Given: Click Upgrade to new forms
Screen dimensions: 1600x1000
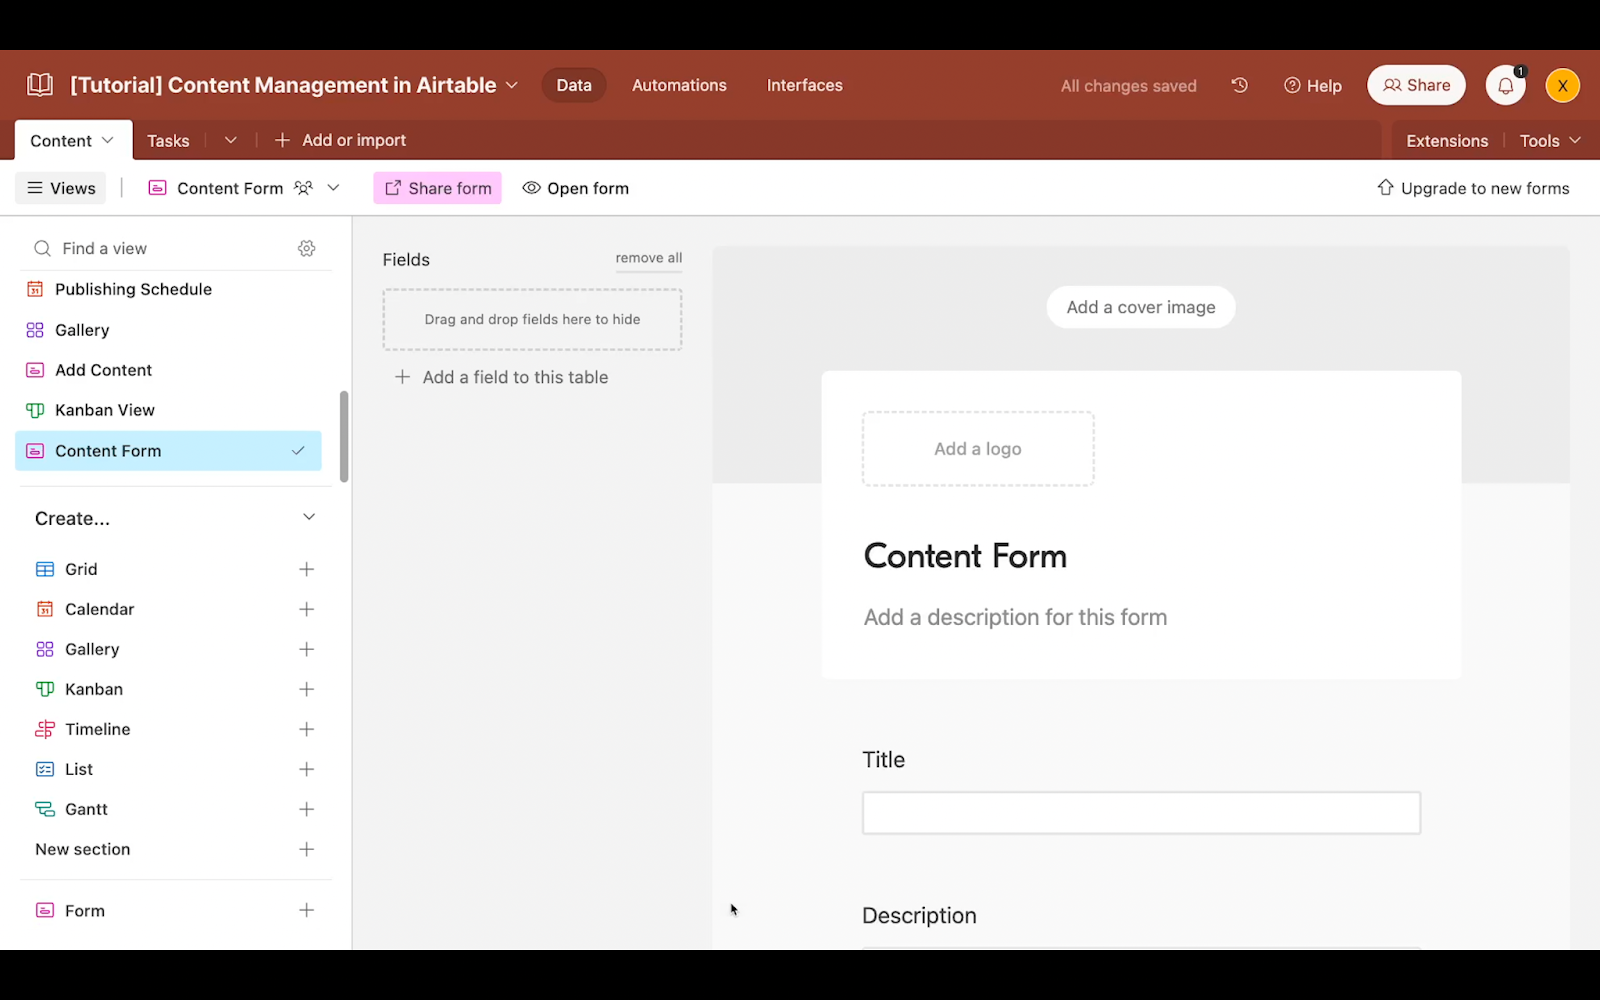Looking at the screenshot, I should 1473,188.
